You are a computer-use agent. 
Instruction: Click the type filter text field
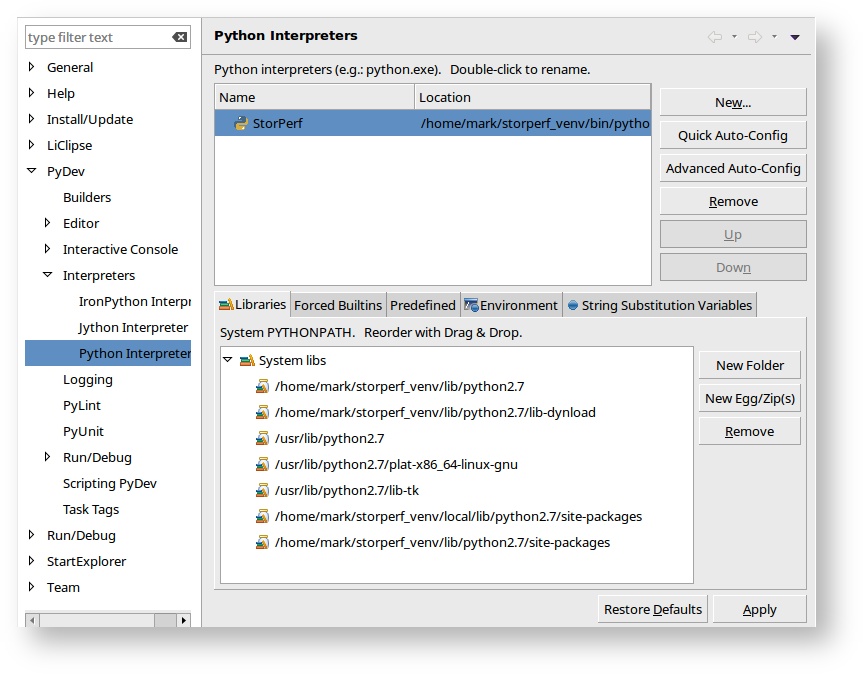97,38
